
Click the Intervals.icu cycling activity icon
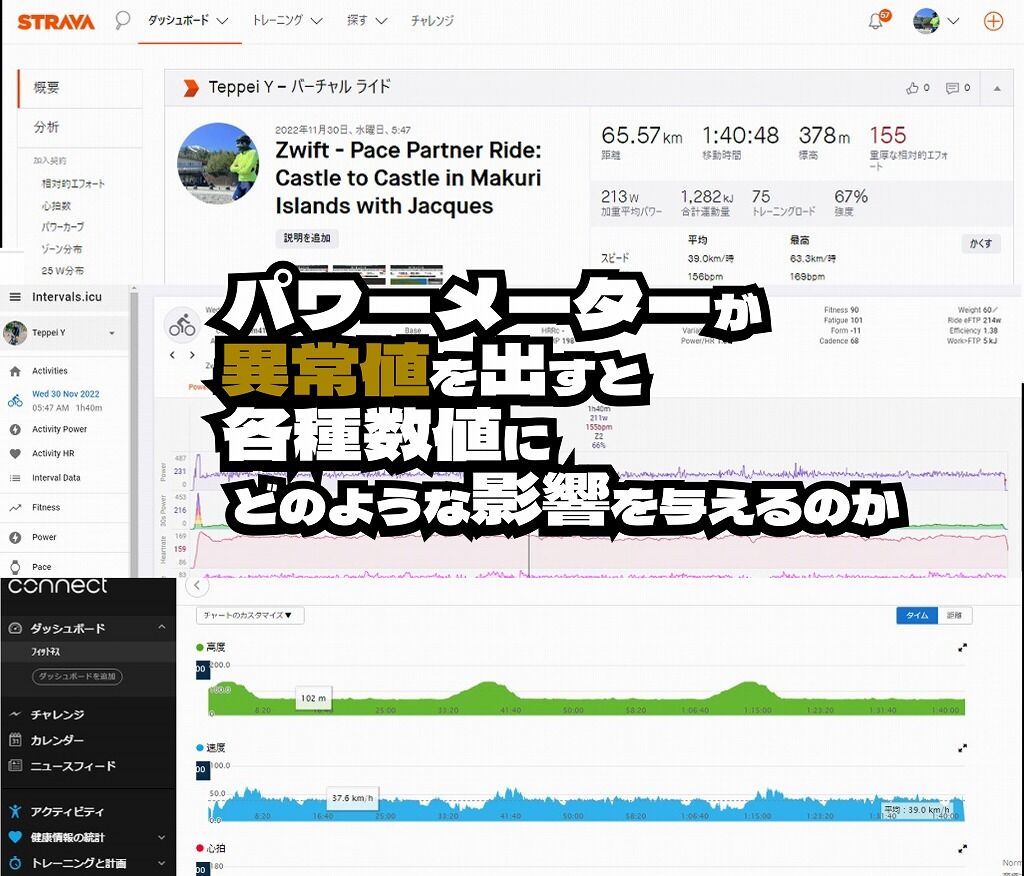(x=182, y=325)
